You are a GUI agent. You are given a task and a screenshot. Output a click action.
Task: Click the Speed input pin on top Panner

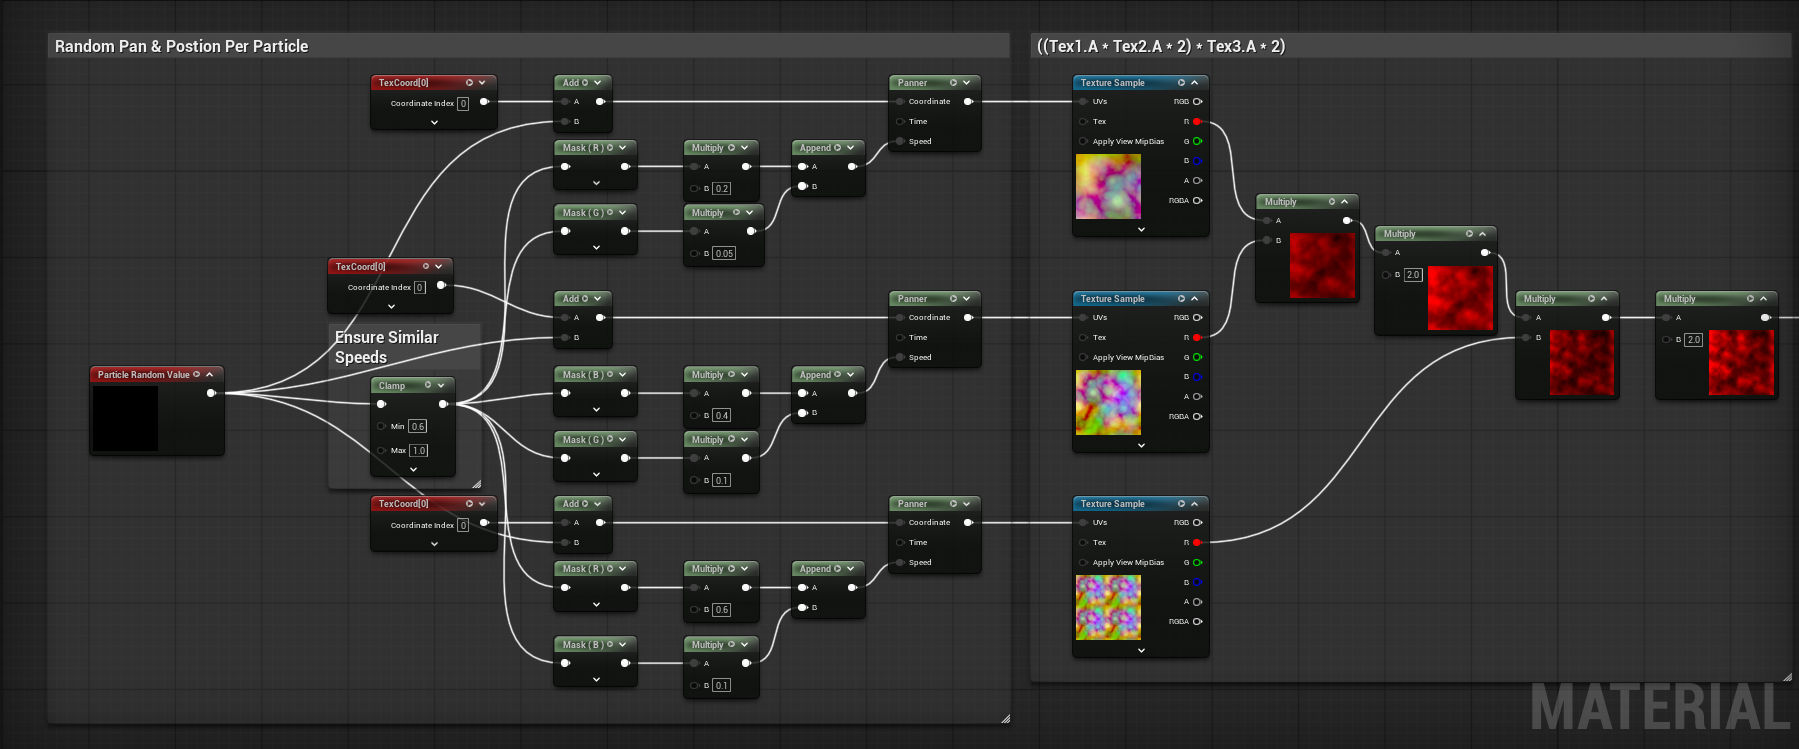(x=900, y=141)
